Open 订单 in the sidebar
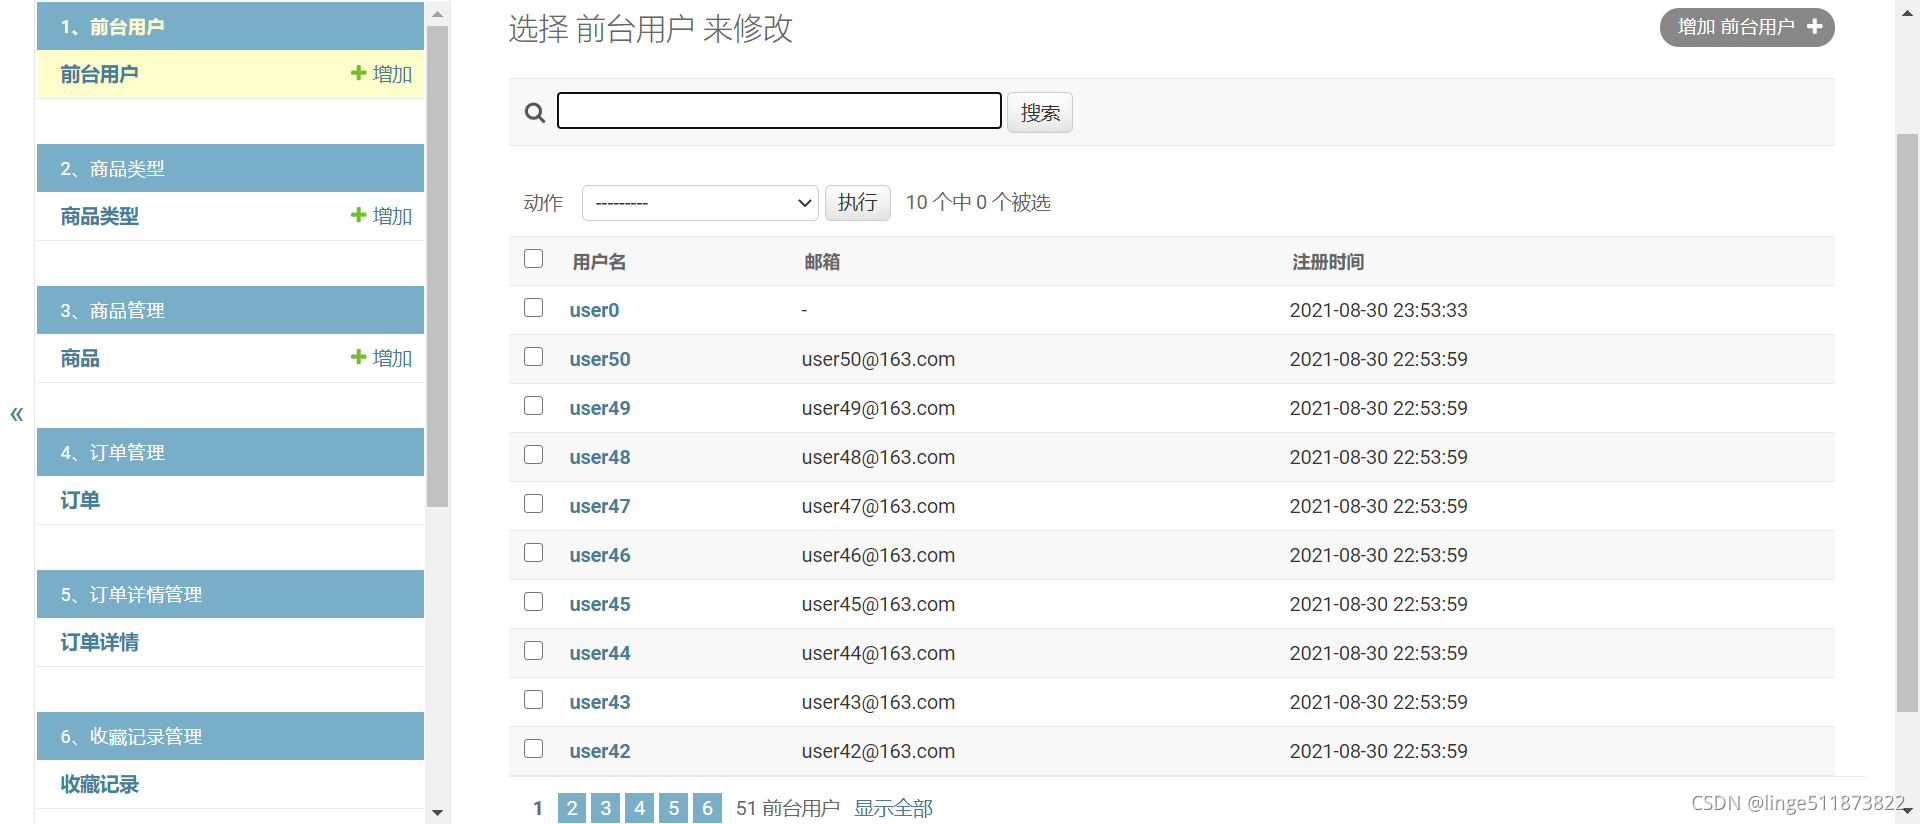Screen dimensions: 1920x824 point(80,500)
